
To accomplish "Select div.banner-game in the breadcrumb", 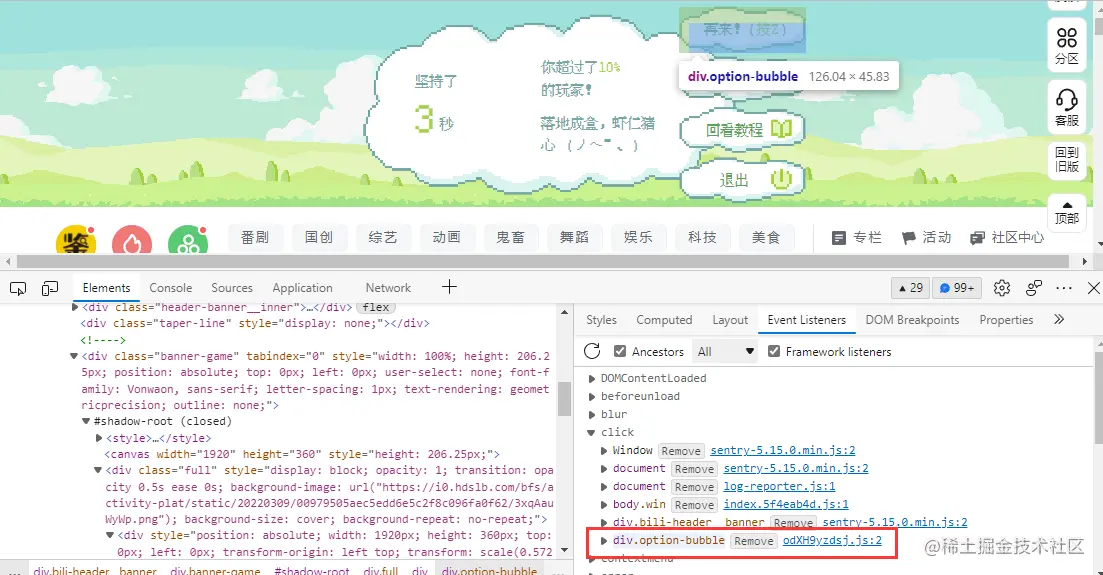I will tap(215, 570).
